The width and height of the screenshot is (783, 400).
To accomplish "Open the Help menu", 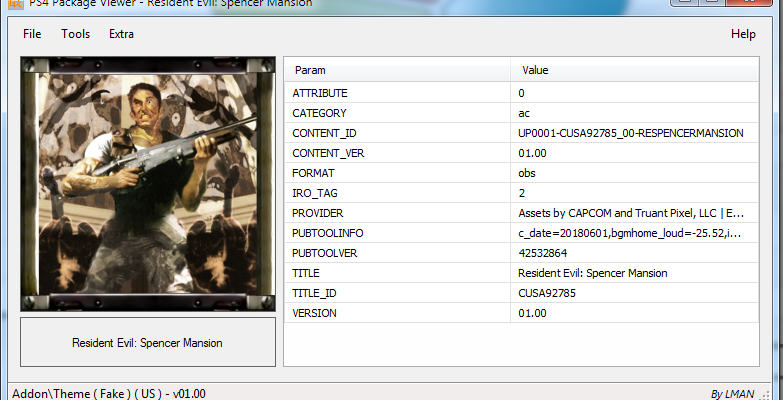I will pos(743,34).
